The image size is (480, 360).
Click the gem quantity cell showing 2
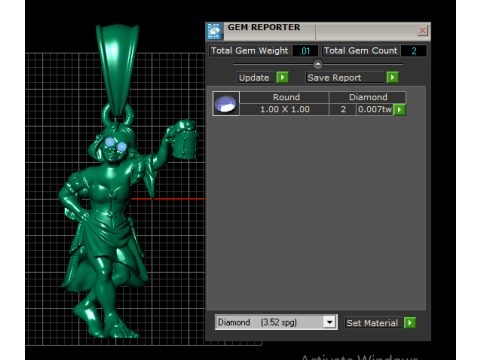pos(343,109)
